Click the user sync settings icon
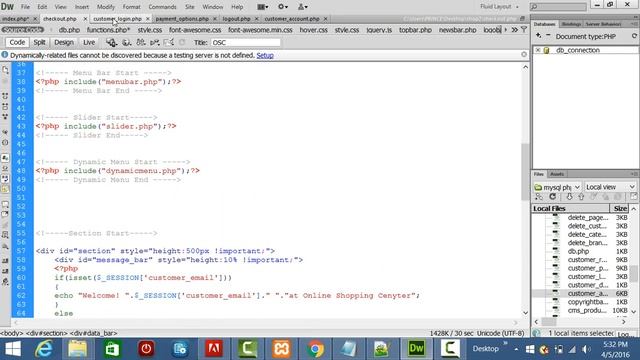Image resolution: width=640 pixels, height=360 pixels. pyautogui.click(x=302, y=7)
